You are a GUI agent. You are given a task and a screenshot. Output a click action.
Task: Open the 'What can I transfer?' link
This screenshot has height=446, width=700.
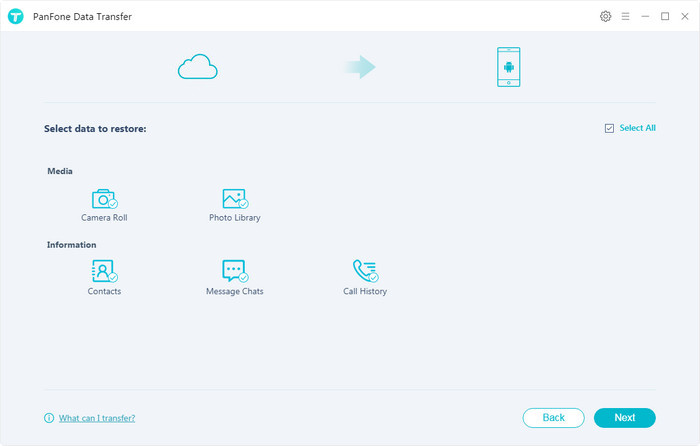97,418
